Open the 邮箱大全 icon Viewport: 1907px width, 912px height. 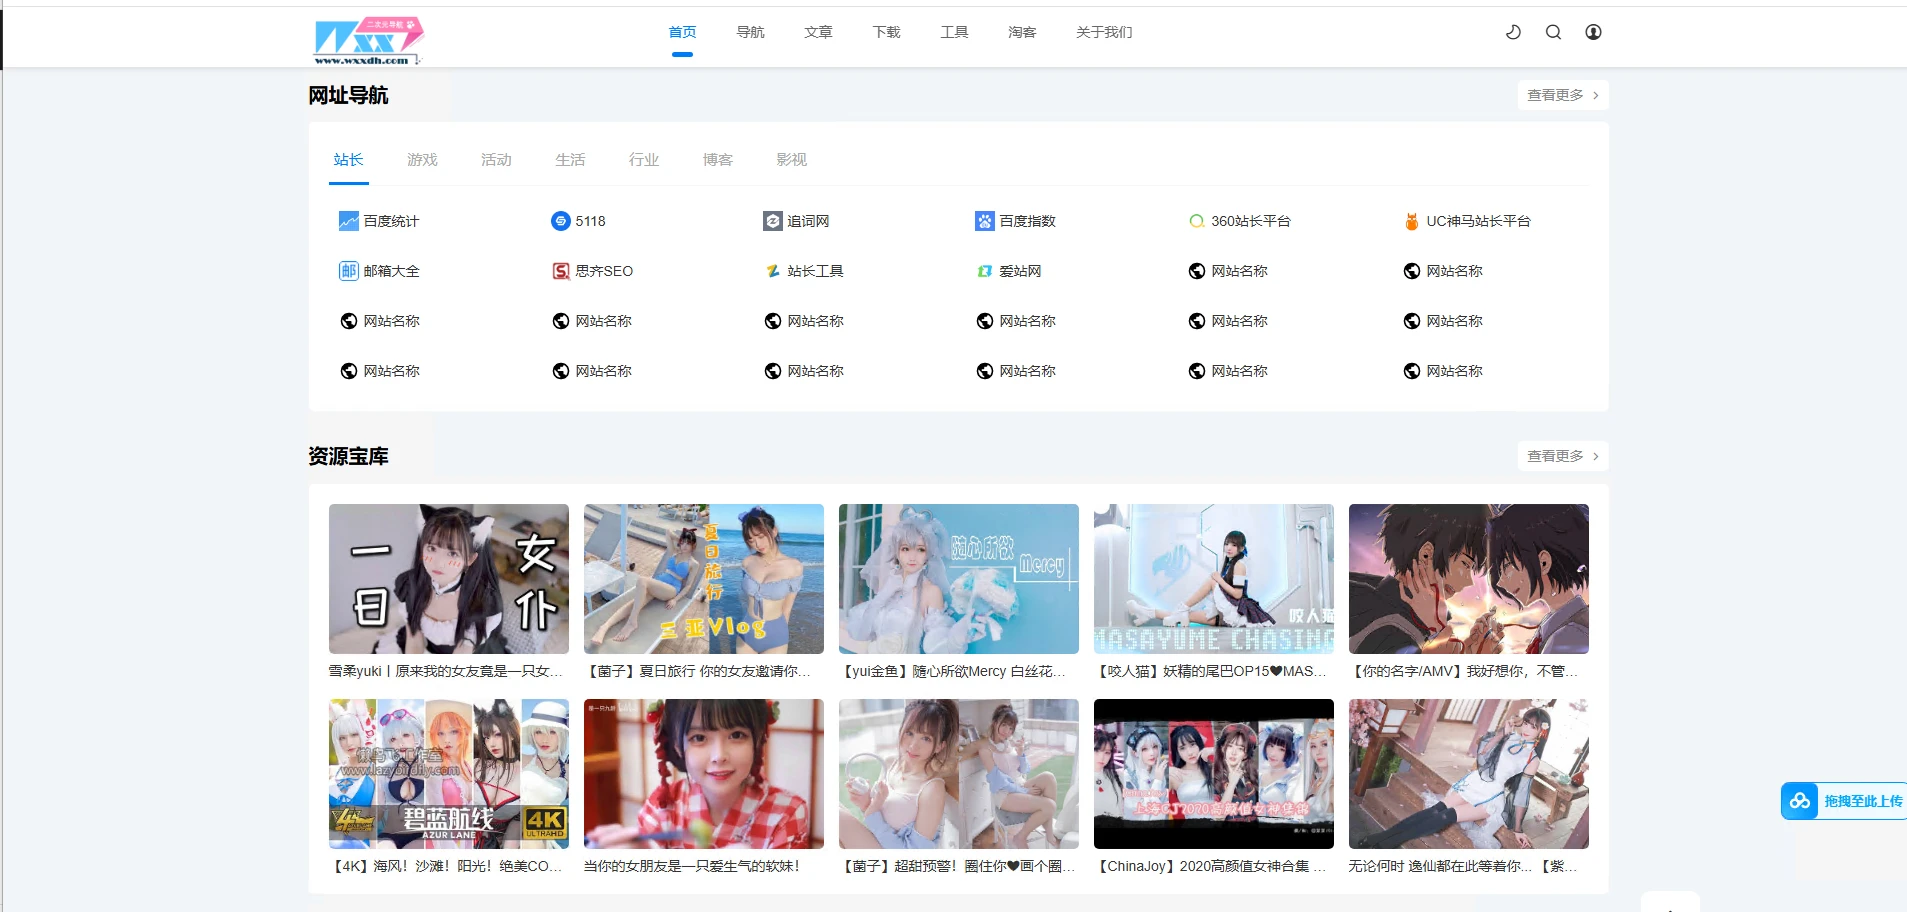(348, 271)
